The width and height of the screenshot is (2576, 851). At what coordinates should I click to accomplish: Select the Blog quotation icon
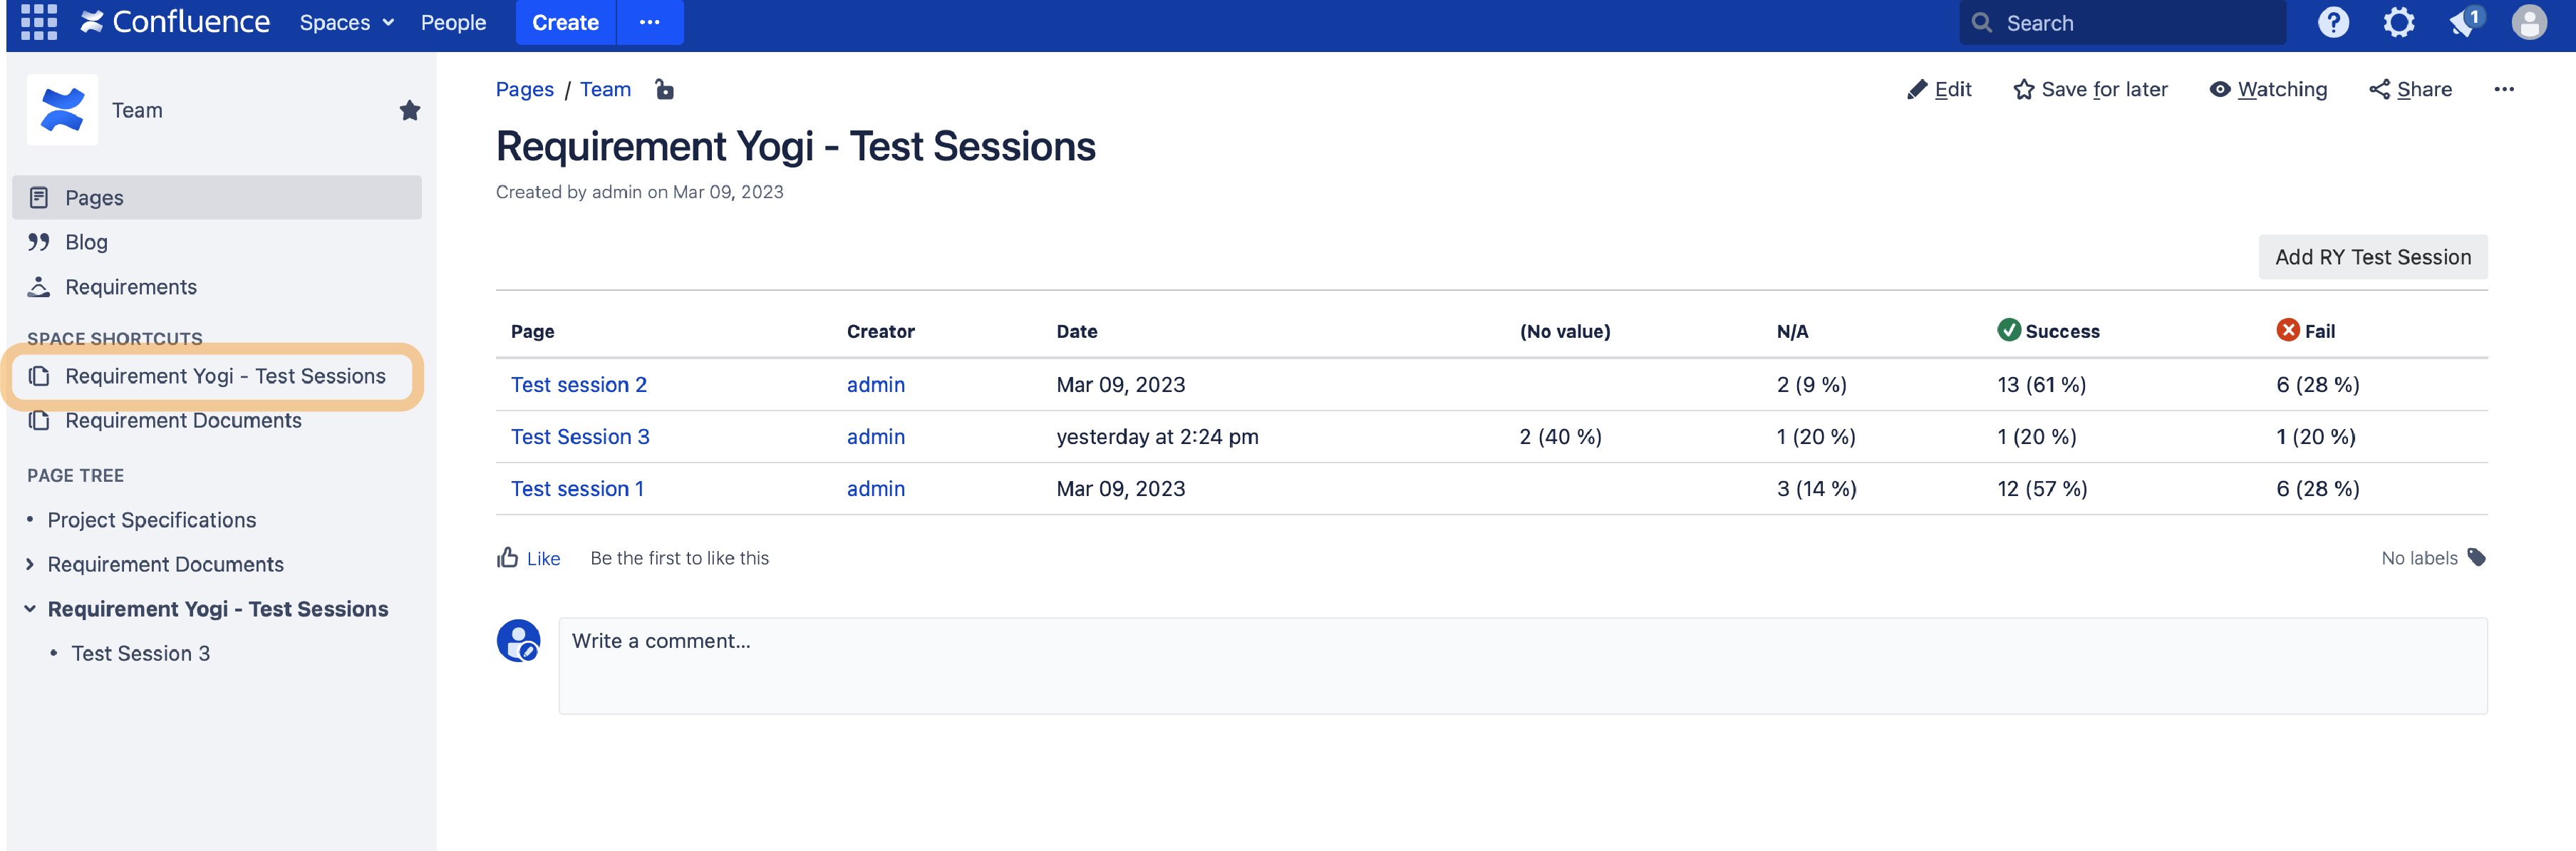click(x=38, y=242)
